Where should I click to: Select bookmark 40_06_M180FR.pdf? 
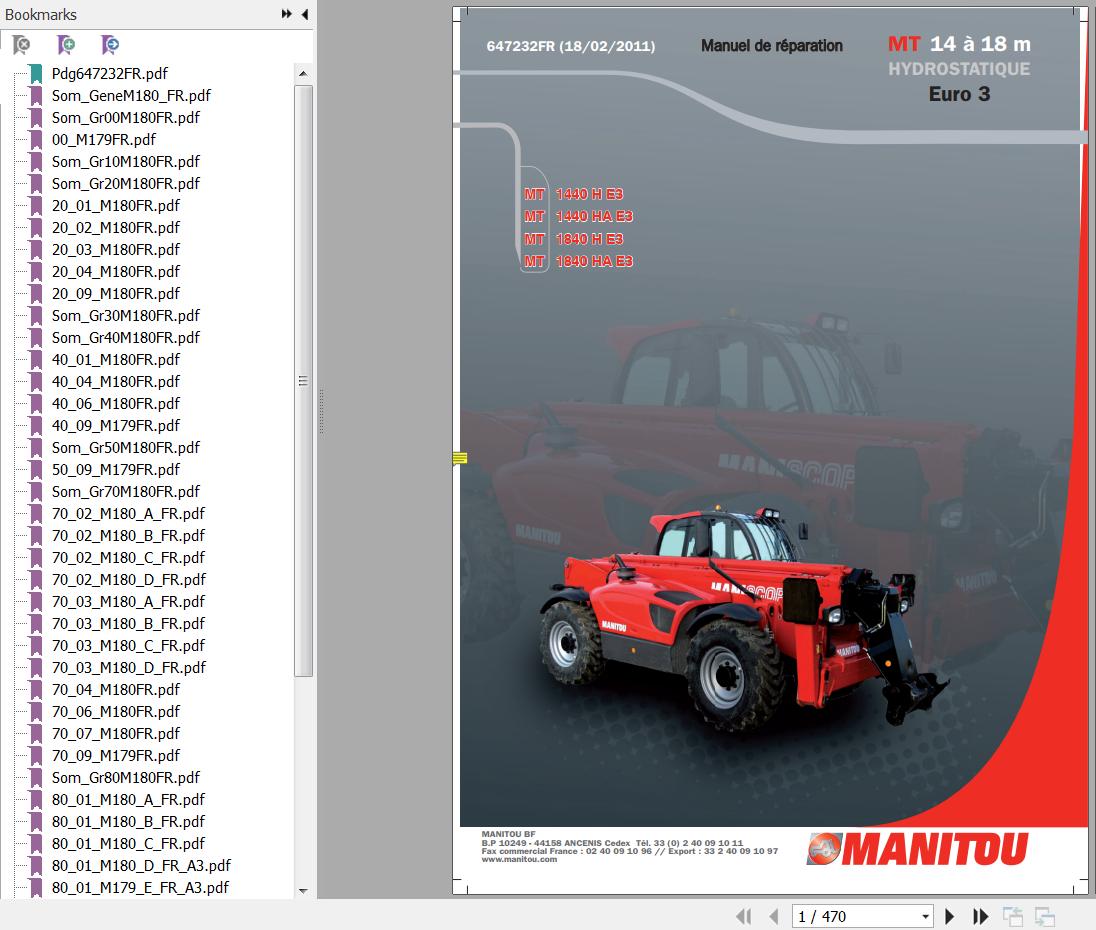click(x=115, y=404)
